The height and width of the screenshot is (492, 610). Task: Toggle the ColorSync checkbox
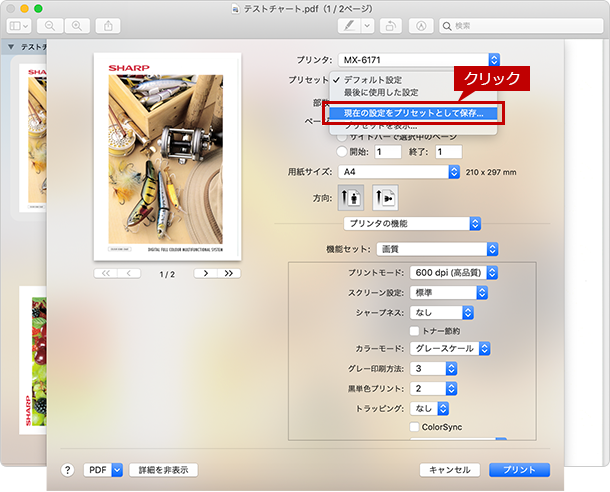coord(414,427)
